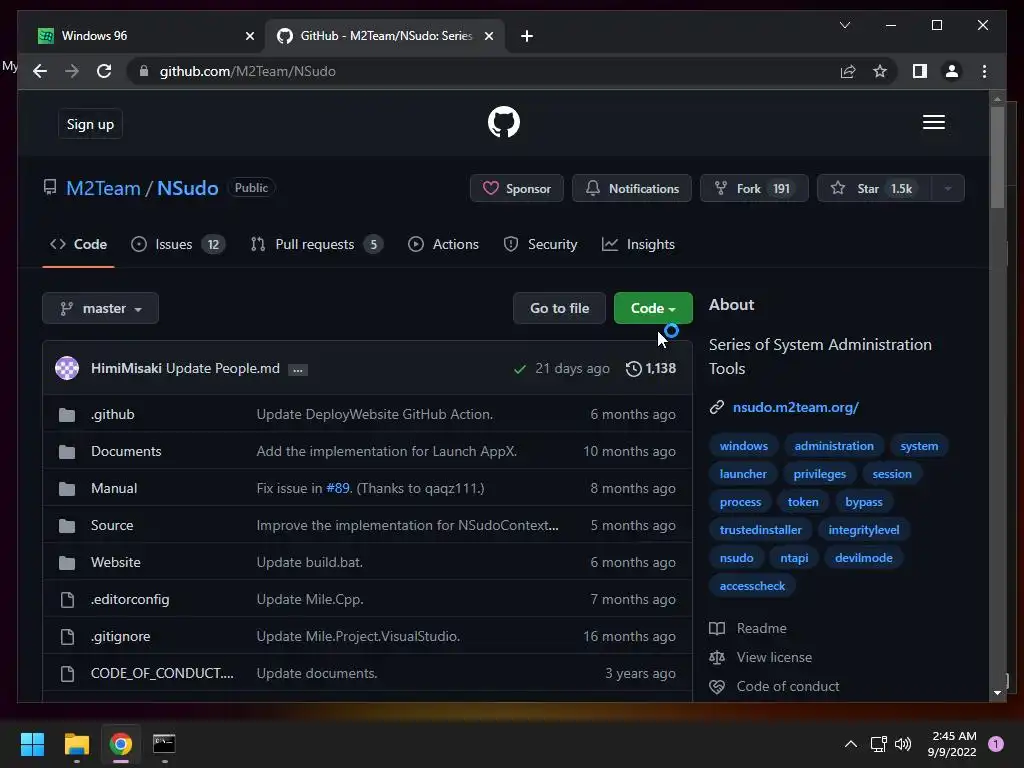Close the Windows 96 tab
The image size is (1024, 768).
[x=249, y=36]
